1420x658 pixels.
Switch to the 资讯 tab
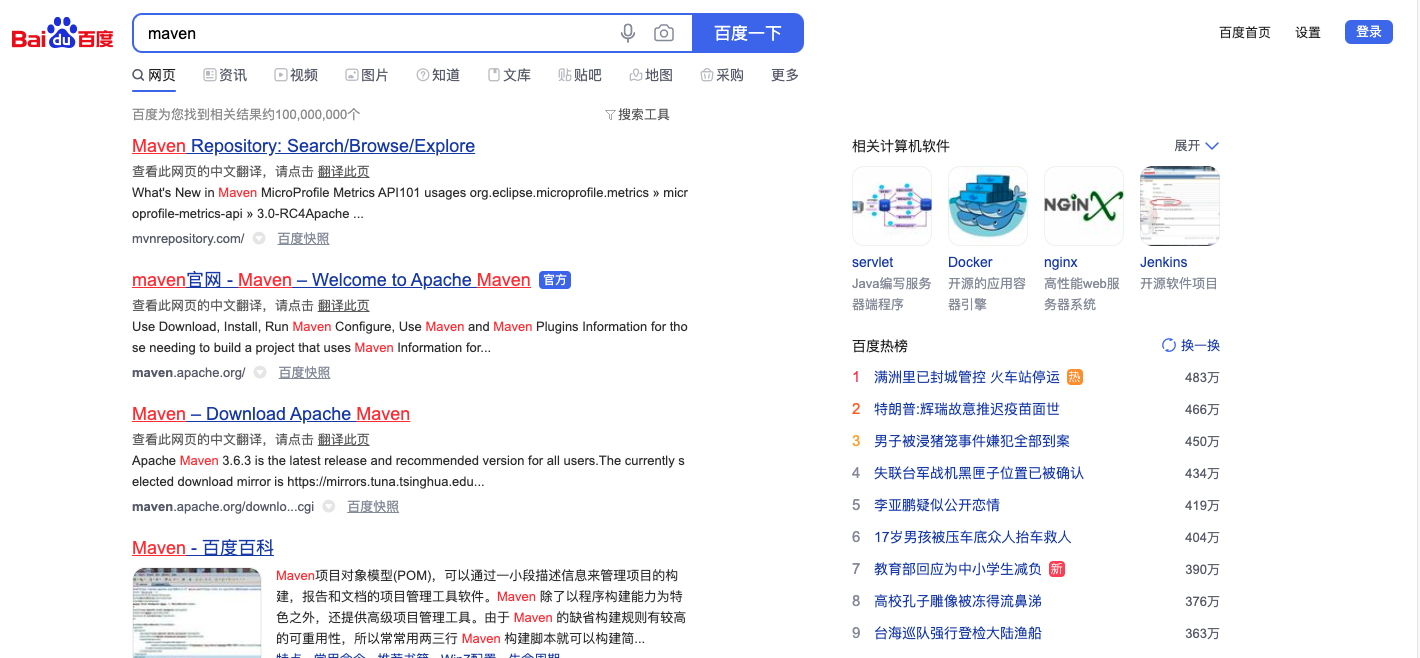(225, 75)
